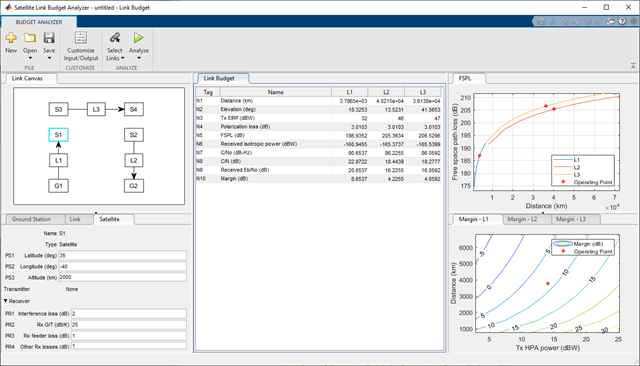Open the quick access bar options arrow
Viewport: 640px width, 366px height.
point(632,22)
